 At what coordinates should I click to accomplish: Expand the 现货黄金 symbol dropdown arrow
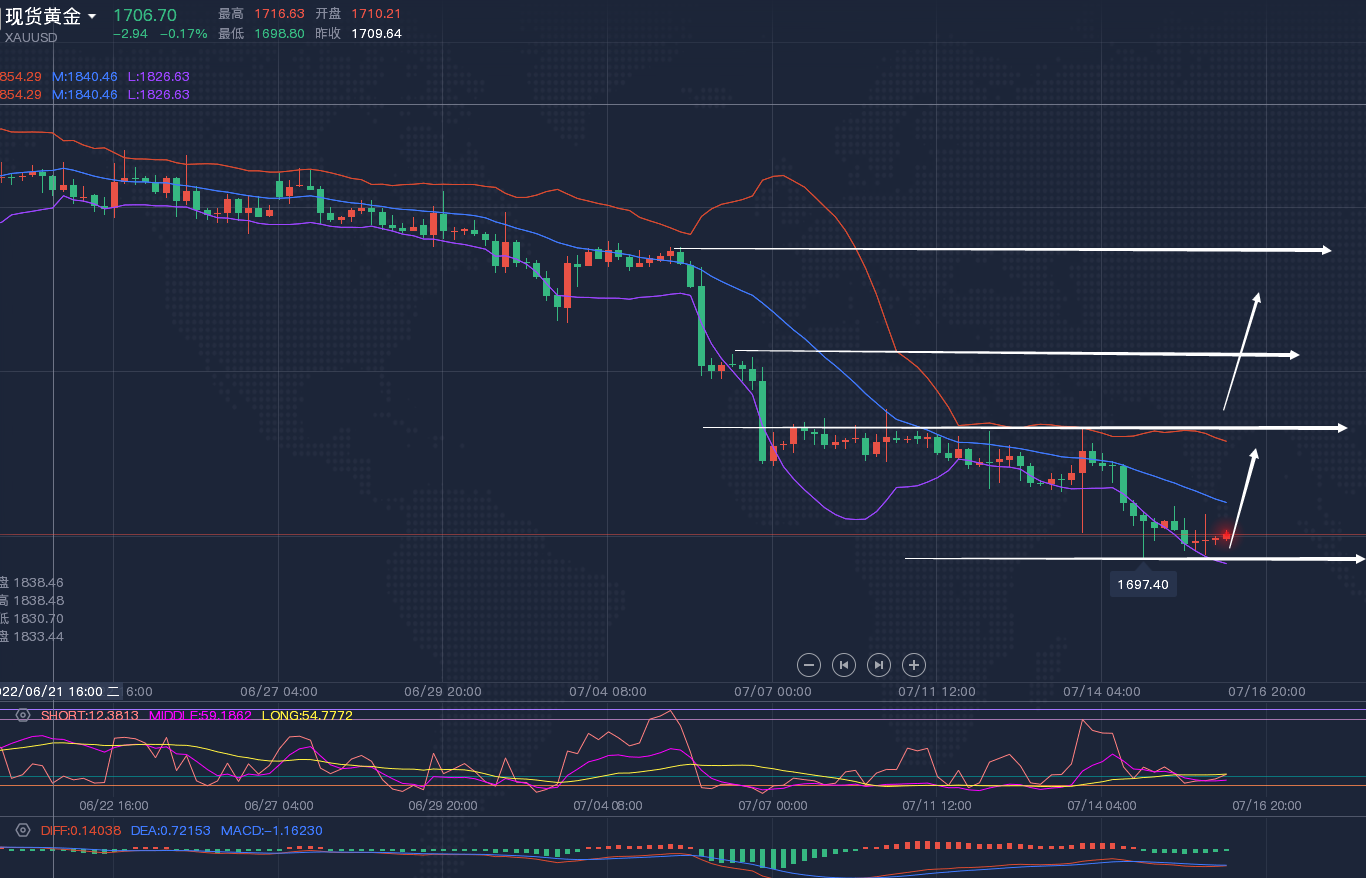pos(93,16)
